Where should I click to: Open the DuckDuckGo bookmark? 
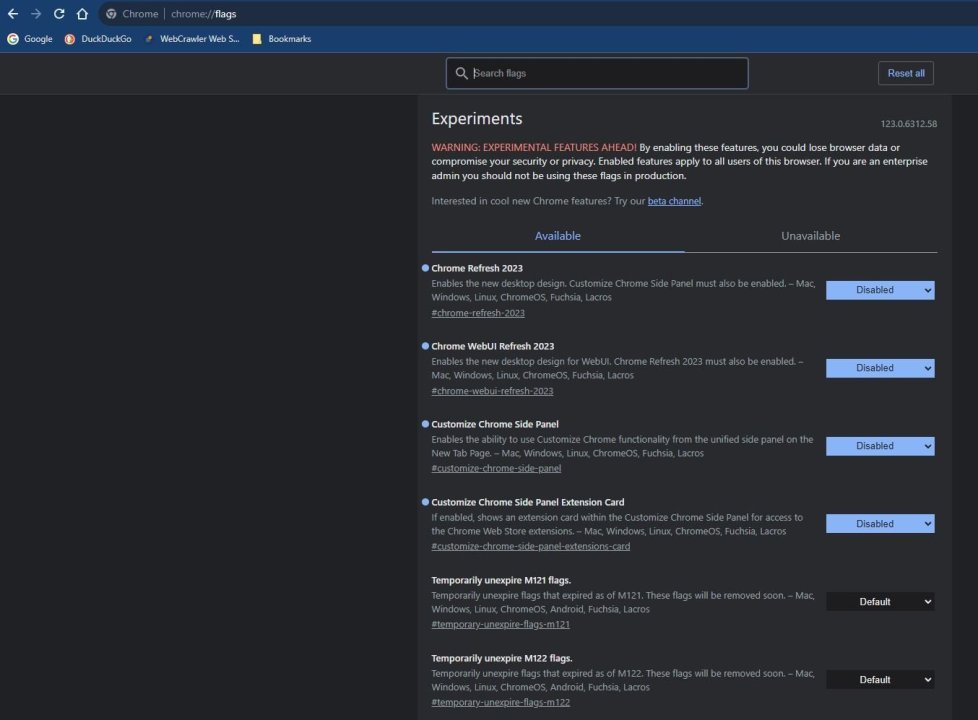pos(98,39)
